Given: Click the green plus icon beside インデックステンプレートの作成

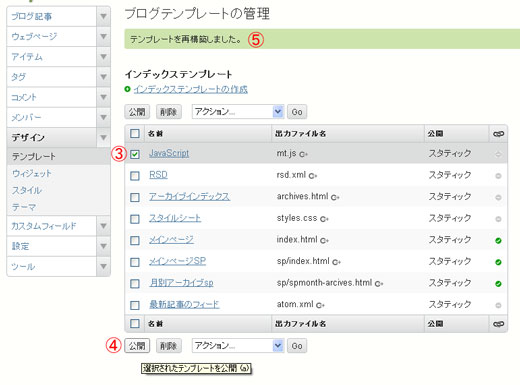Looking at the screenshot, I should 127,89.
